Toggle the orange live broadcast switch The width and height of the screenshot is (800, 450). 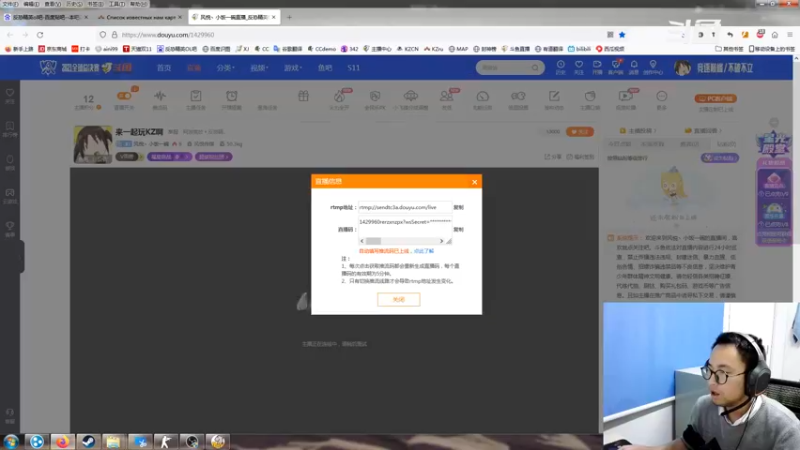pyautogui.click(x=124, y=96)
